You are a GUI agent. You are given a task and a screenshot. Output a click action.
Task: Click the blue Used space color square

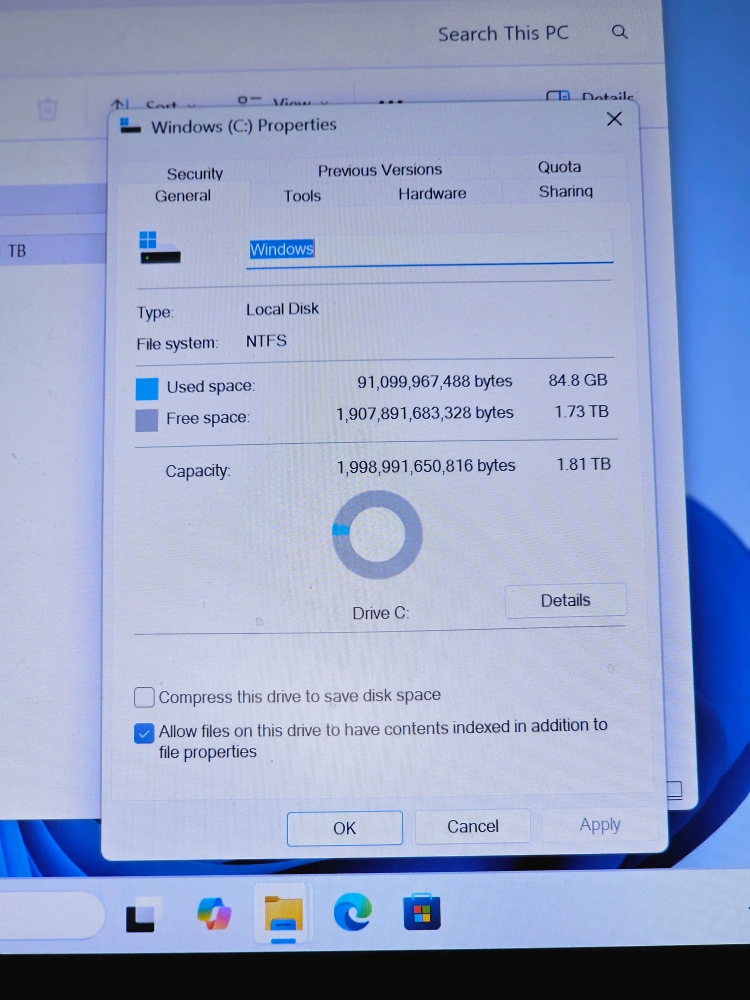pos(147,387)
